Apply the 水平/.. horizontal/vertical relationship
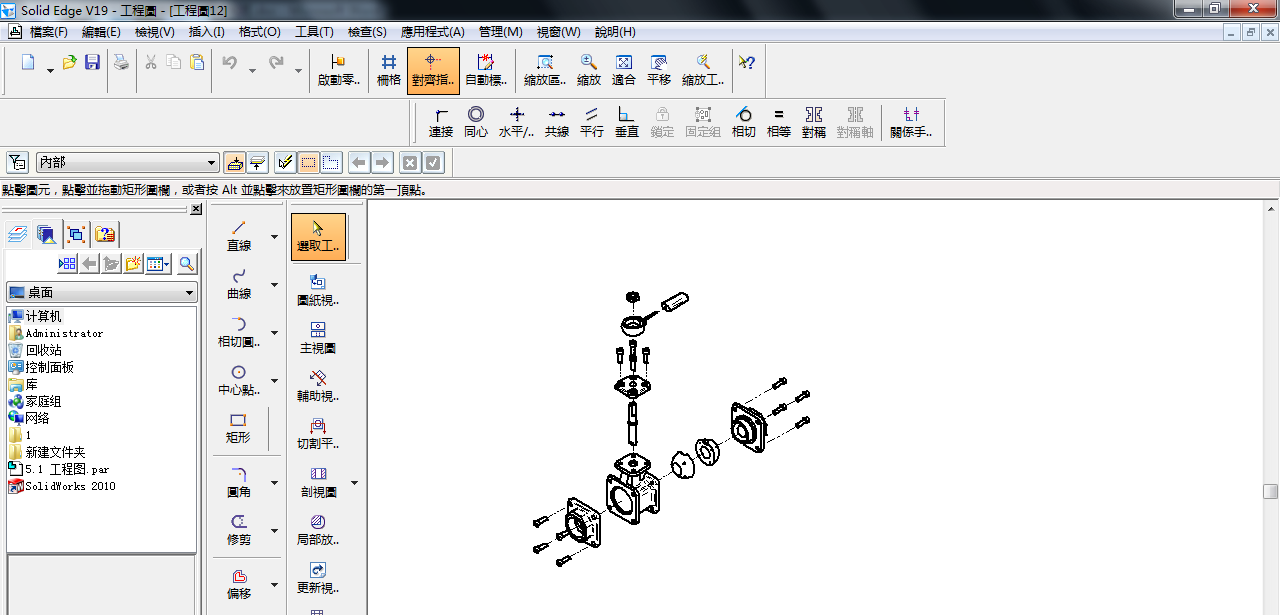Screen dimensions: 1280x615 coord(517,122)
